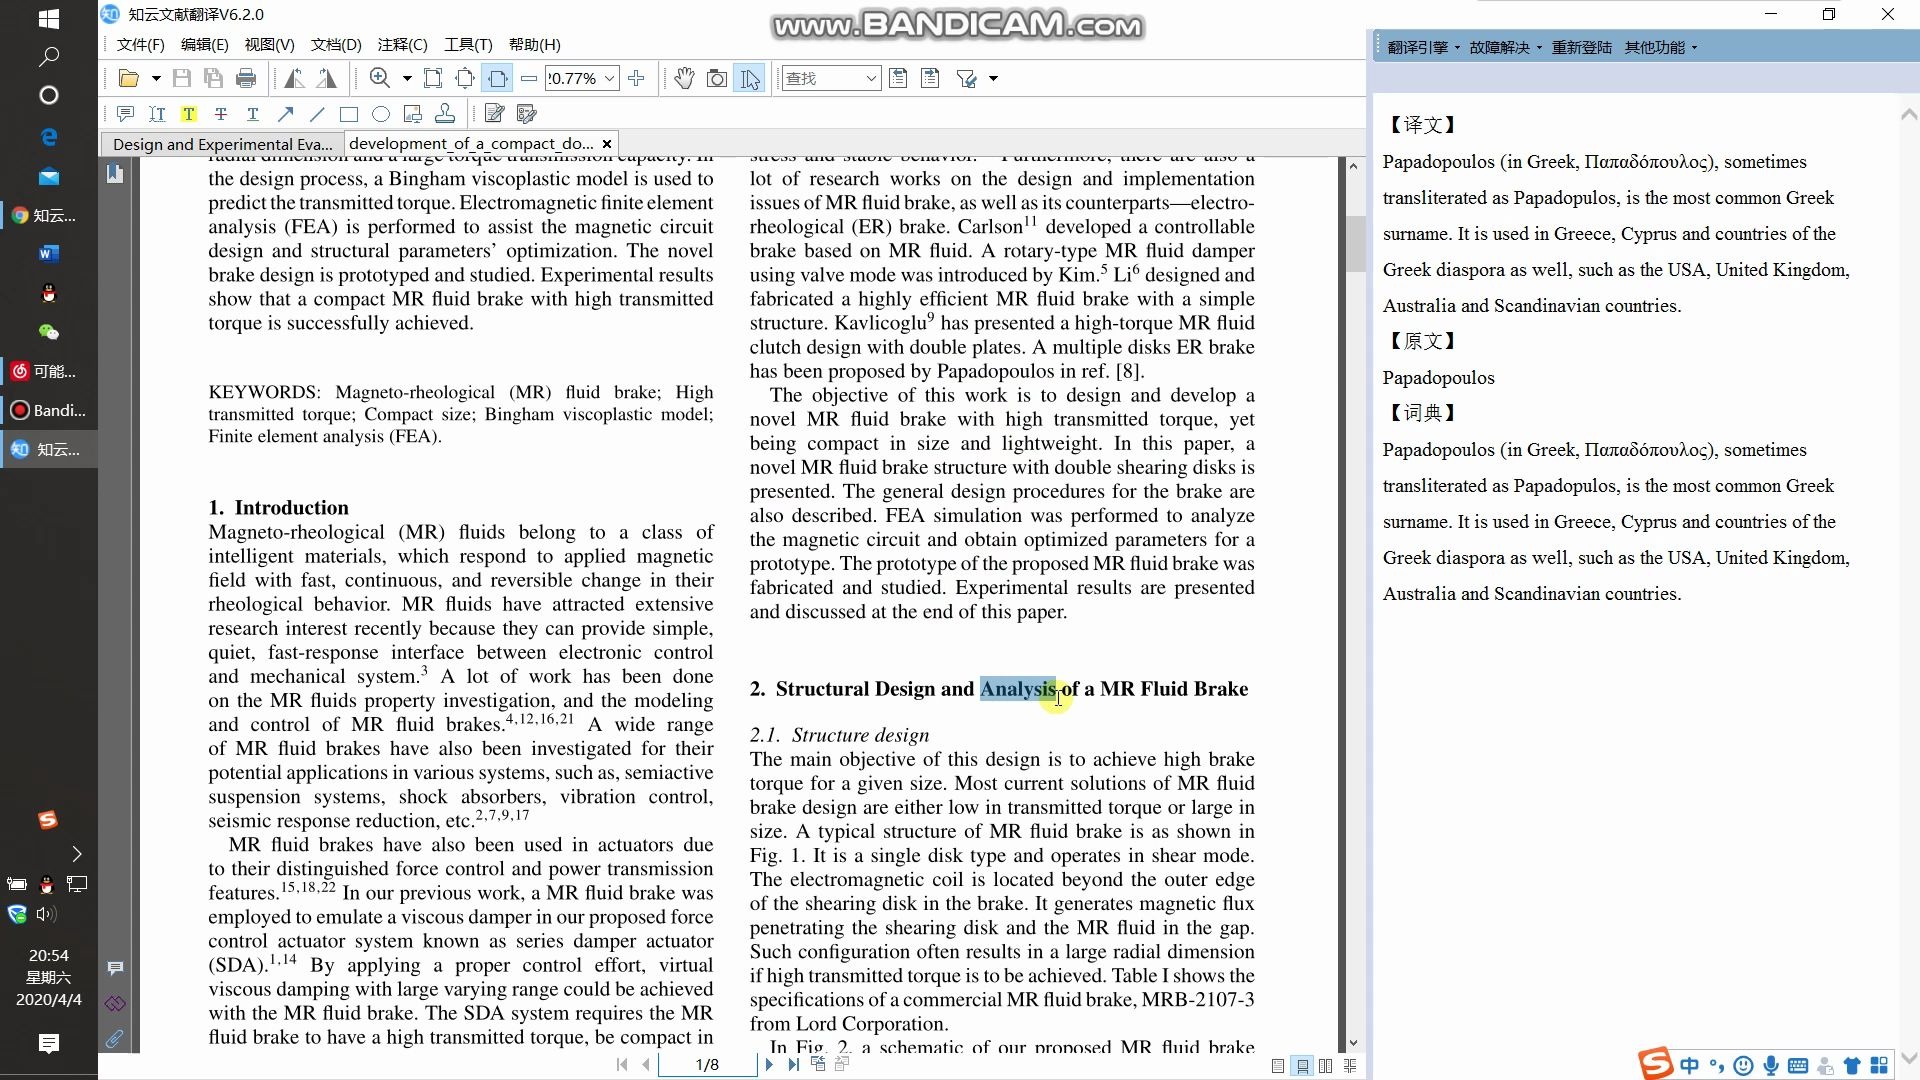Image resolution: width=1920 pixels, height=1080 pixels.
Task: Switch to single page layout
Action: (x=1278, y=1066)
